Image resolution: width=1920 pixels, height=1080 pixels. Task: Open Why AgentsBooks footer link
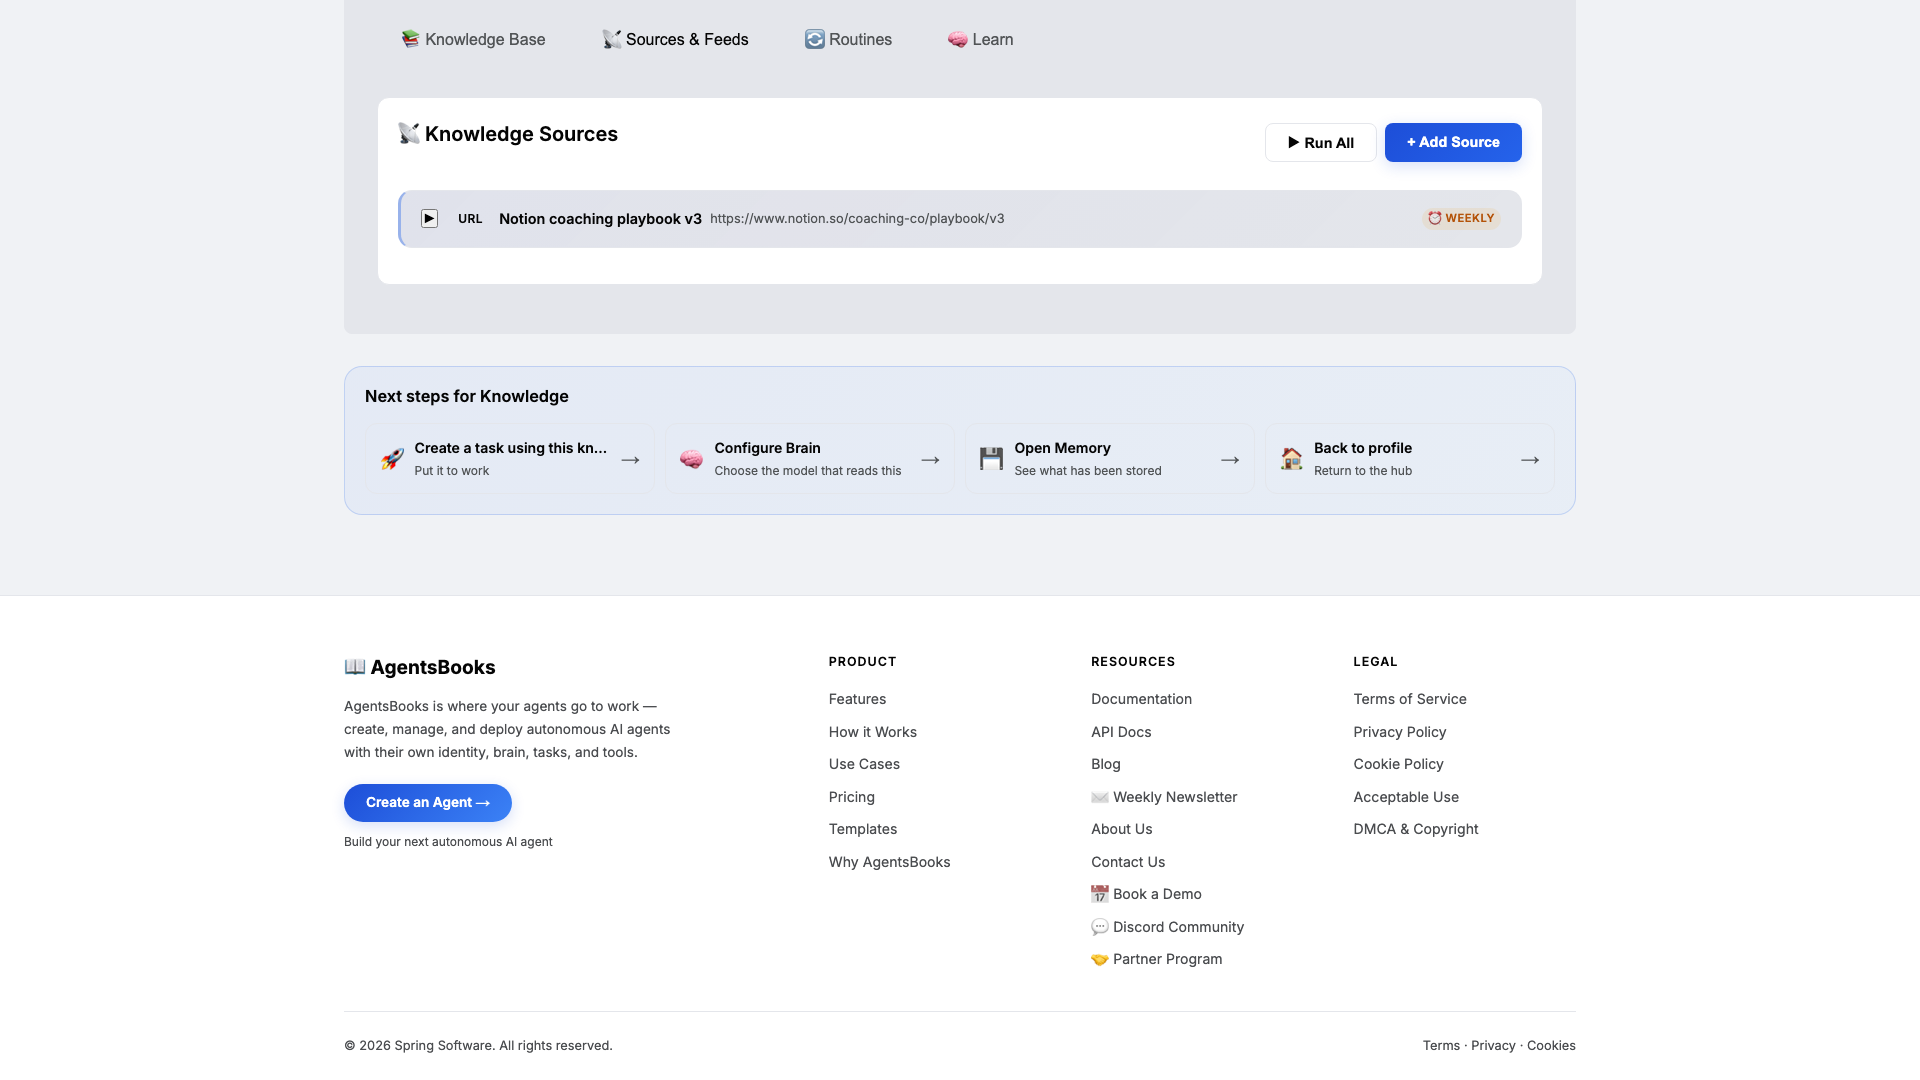click(889, 862)
